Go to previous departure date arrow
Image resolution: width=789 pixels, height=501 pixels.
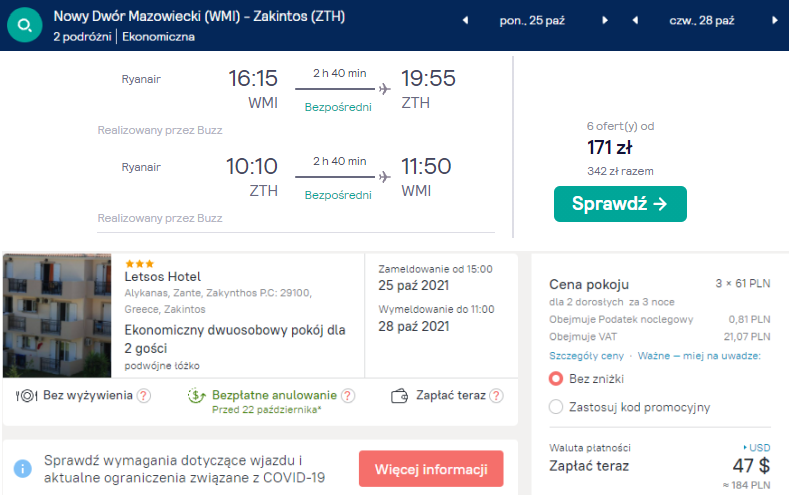465,20
